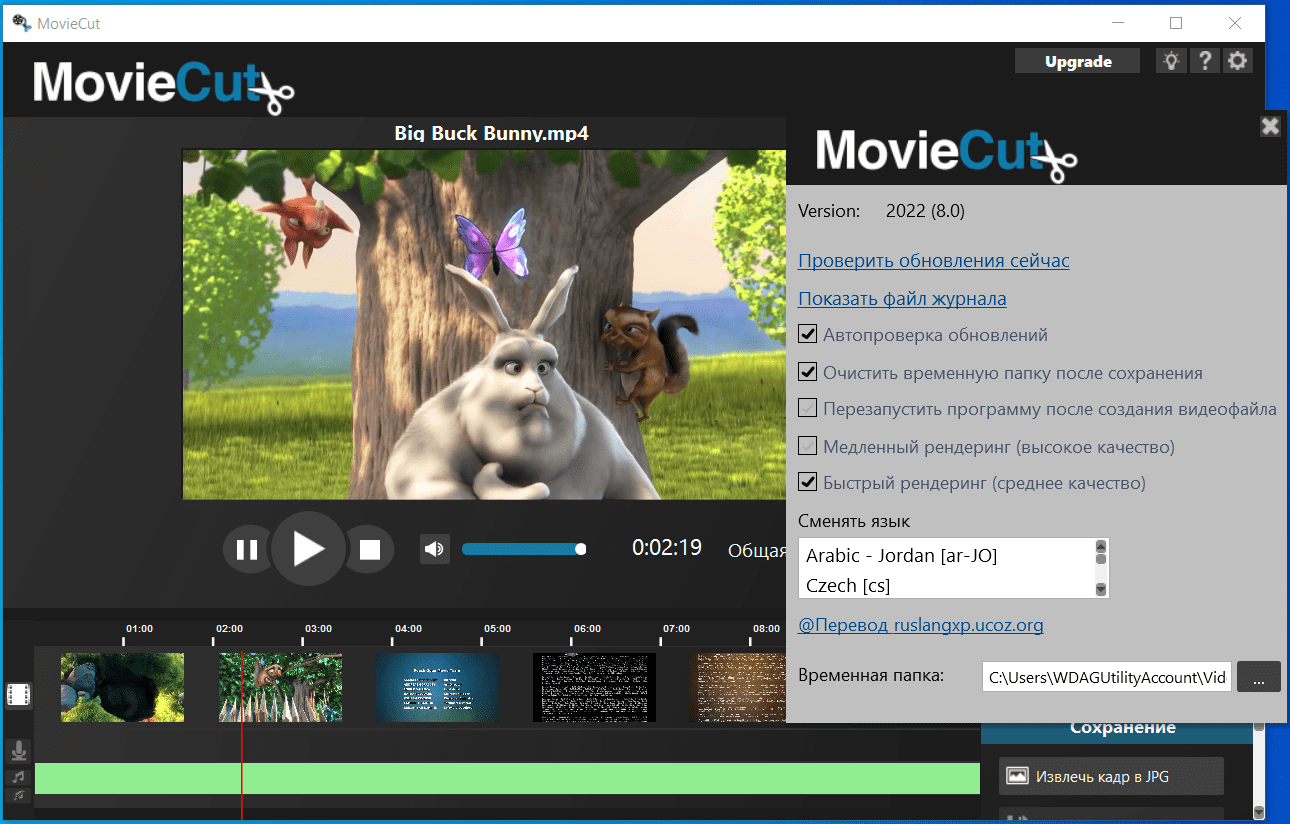Image resolution: width=1290 pixels, height=824 pixels.
Task: Click the '...' browse folder button
Action: tap(1259, 677)
